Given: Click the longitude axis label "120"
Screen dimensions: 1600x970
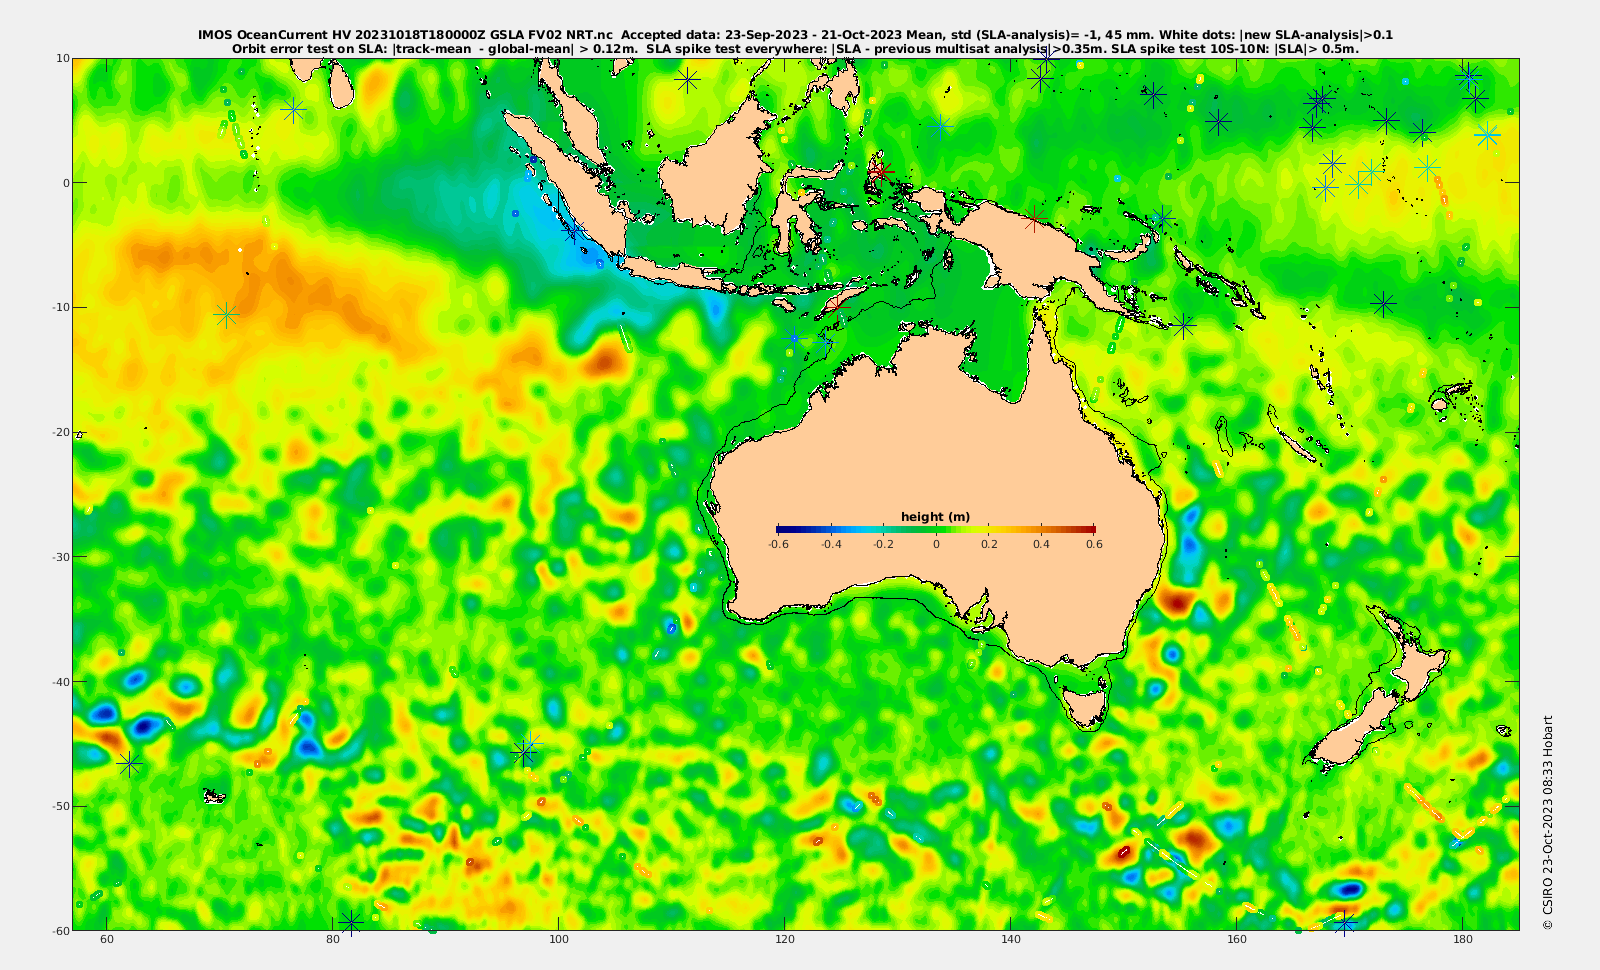Looking at the screenshot, I should tap(785, 939).
